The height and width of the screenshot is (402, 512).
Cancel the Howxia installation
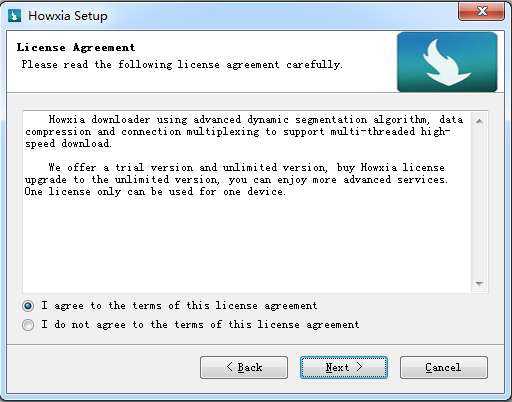tap(444, 367)
